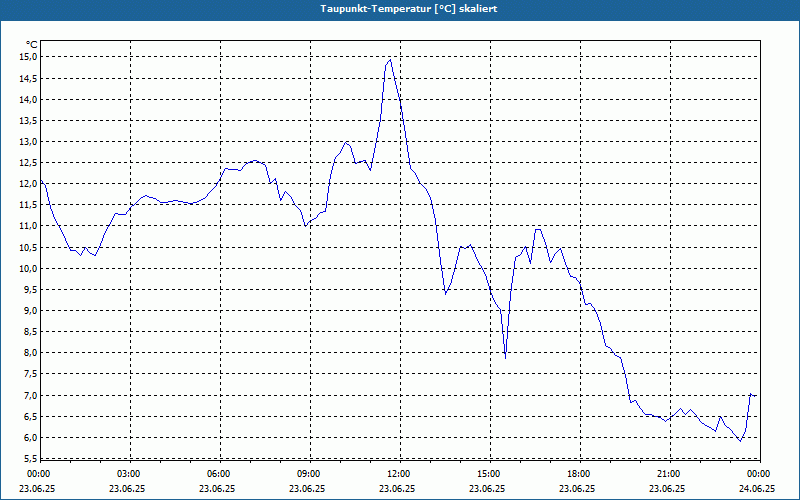Click the 09:00 time axis label

point(309,474)
